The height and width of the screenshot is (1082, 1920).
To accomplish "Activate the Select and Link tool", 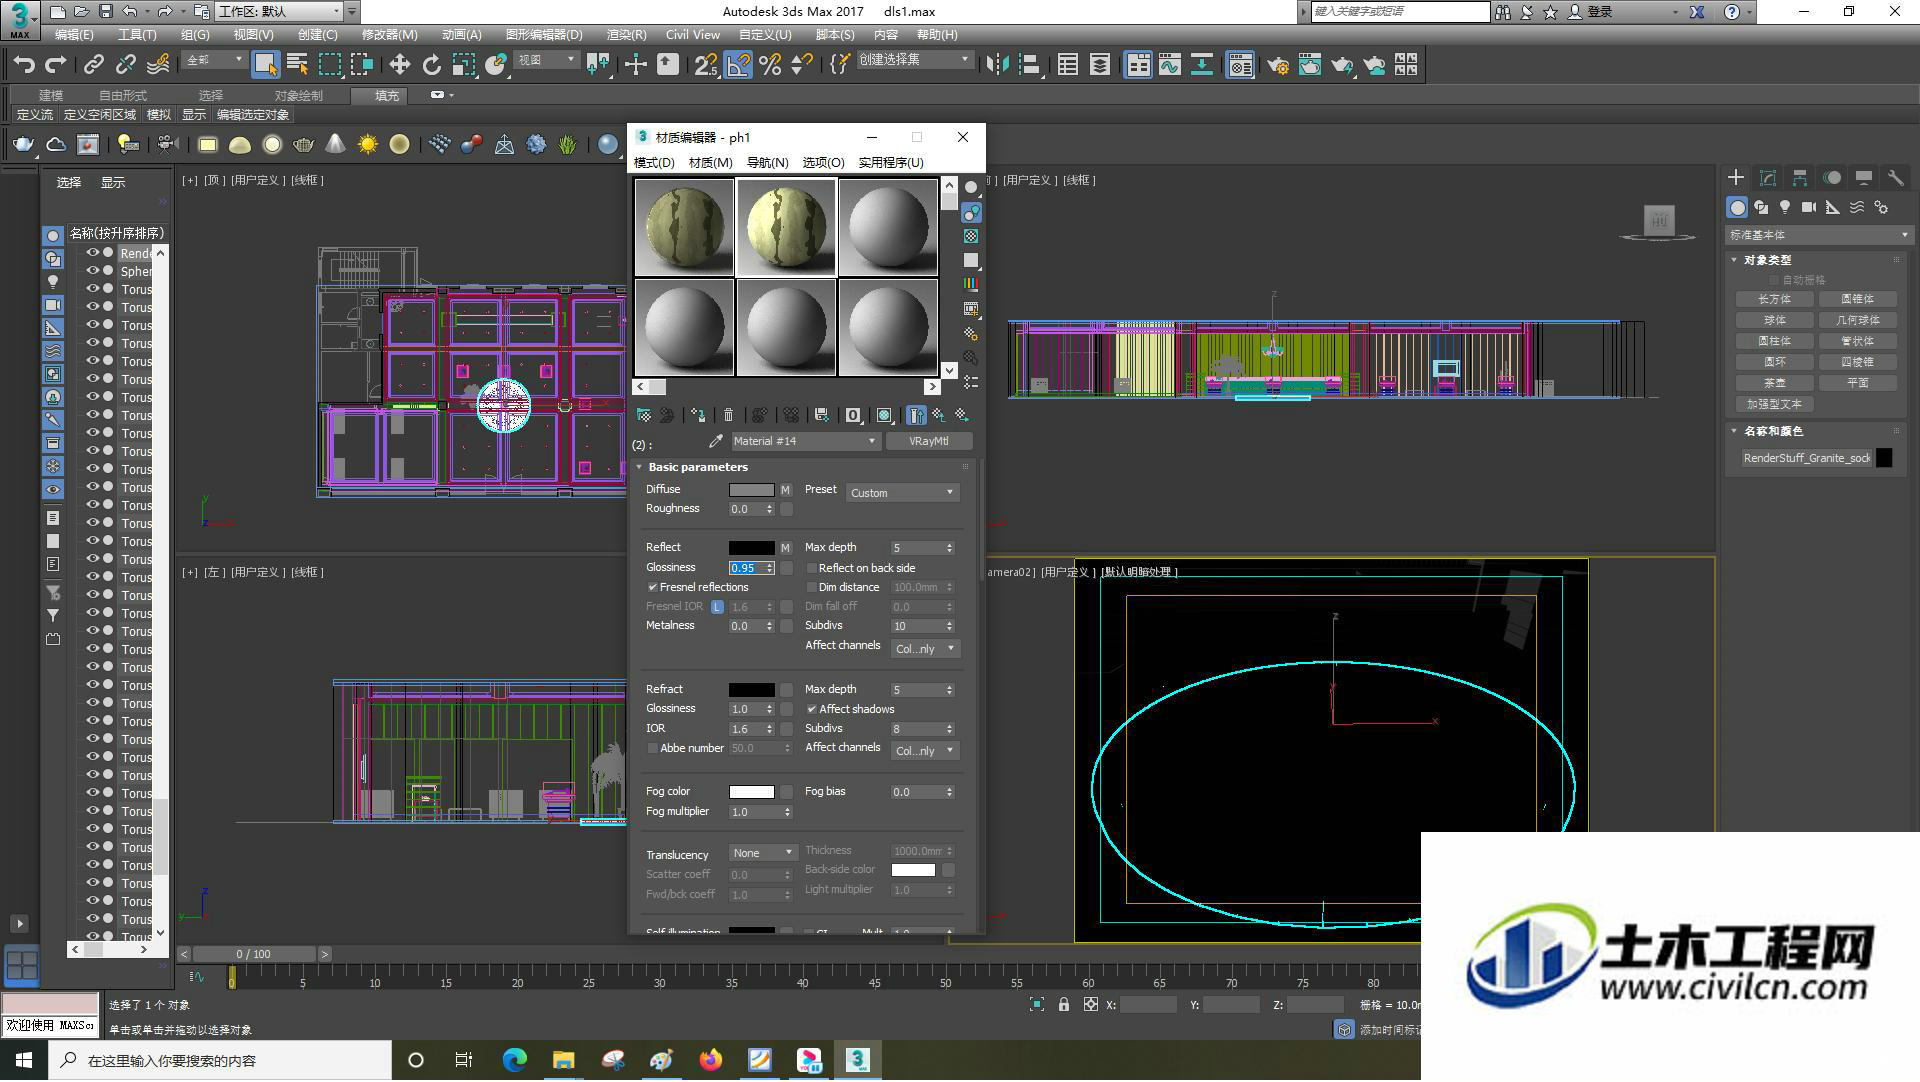I will [x=94, y=65].
